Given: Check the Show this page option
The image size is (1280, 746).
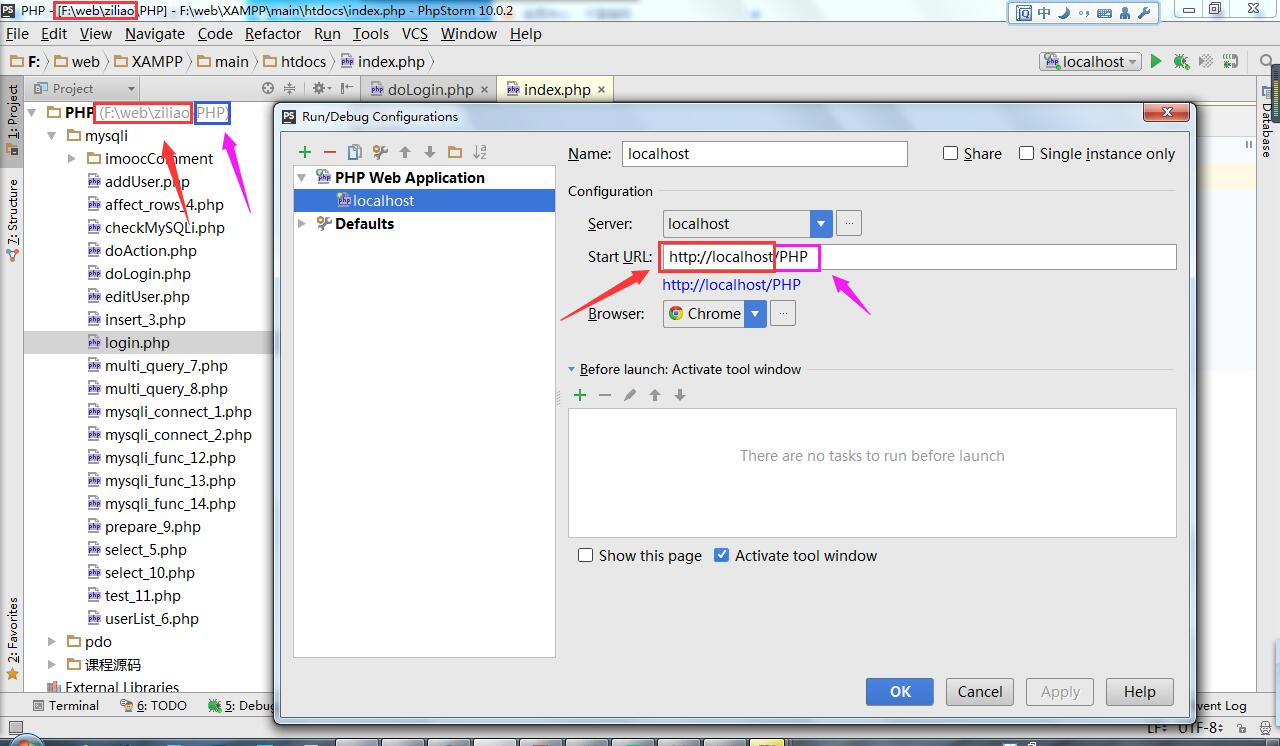Looking at the screenshot, I should click(x=585, y=555).
